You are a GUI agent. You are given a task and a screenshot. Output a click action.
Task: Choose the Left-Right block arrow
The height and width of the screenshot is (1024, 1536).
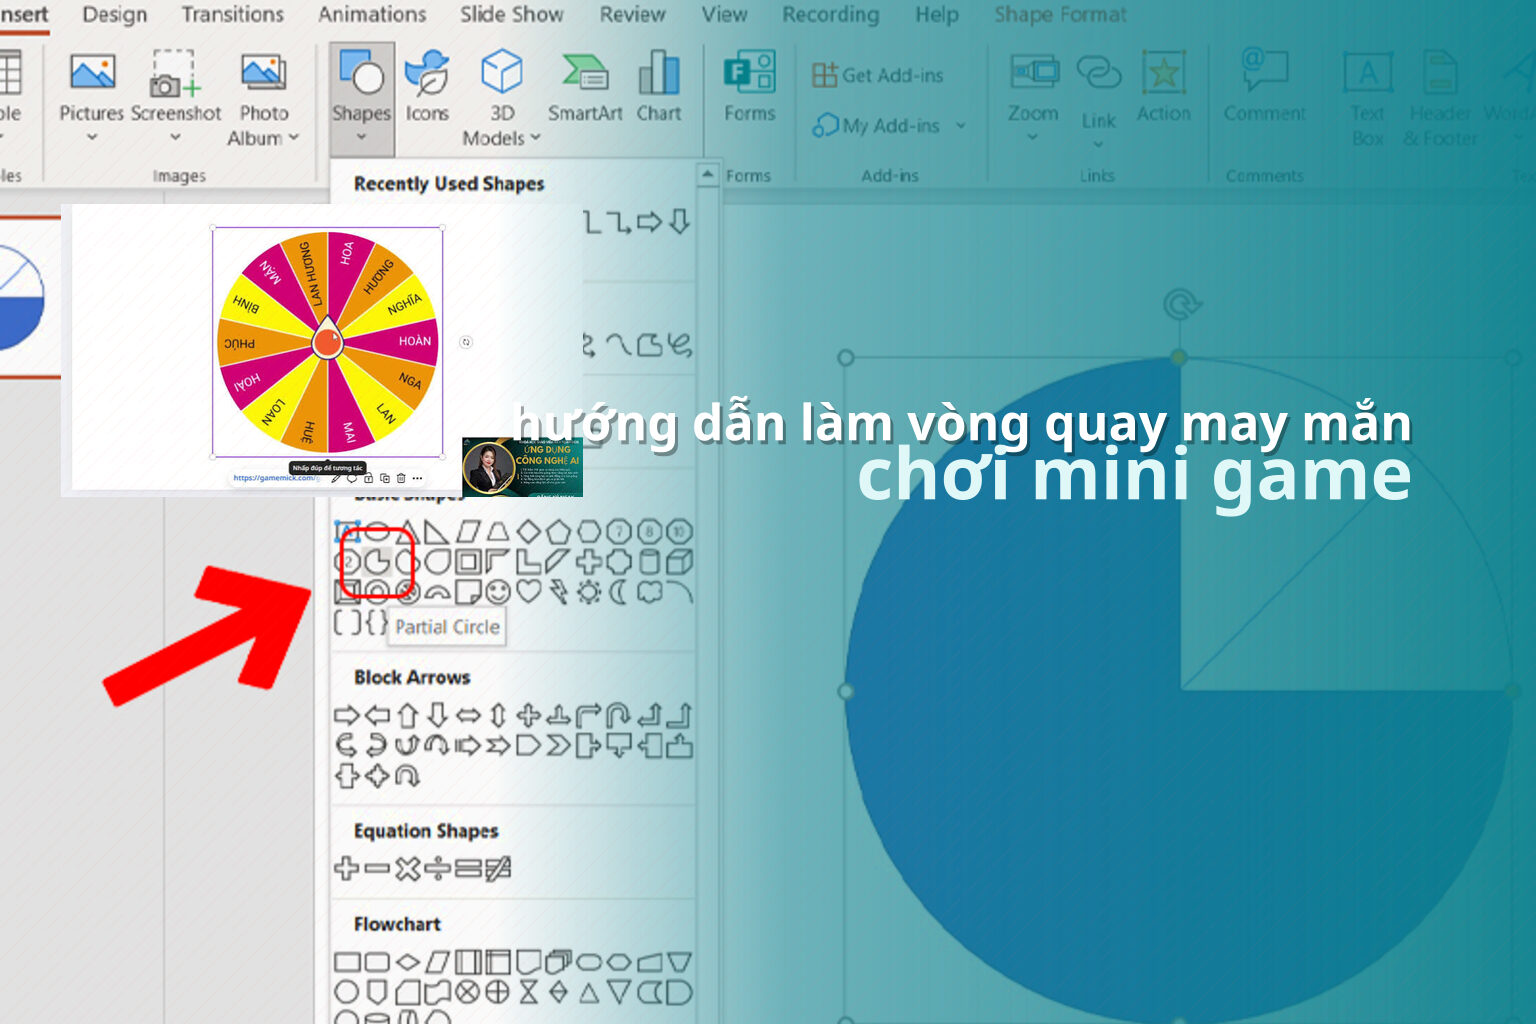coord(468,716)
